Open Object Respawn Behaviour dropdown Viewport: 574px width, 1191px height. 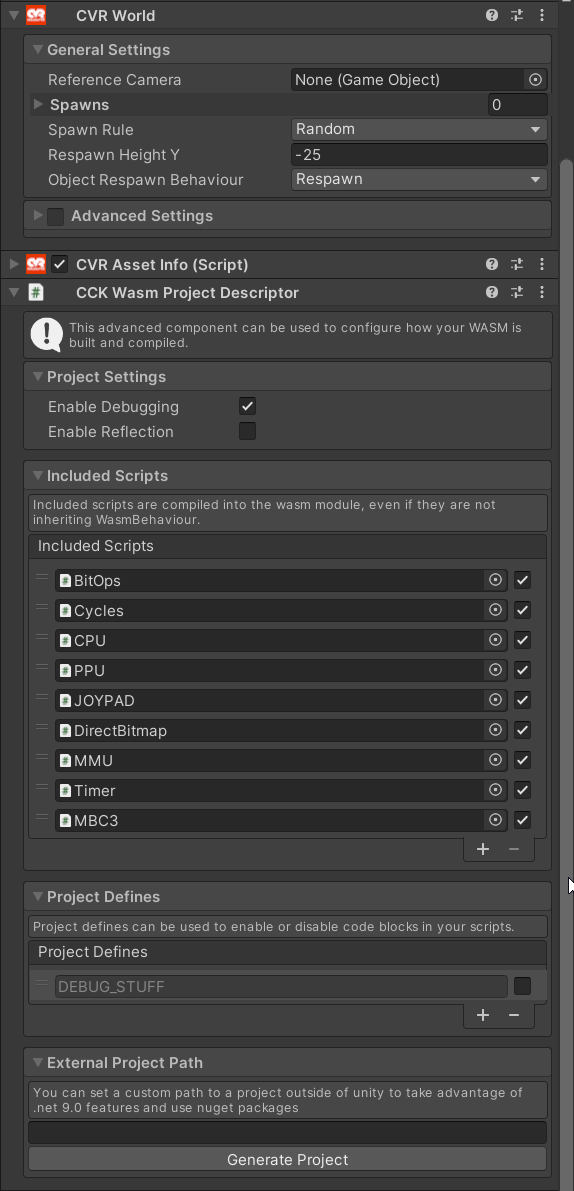tap(419, 179)
